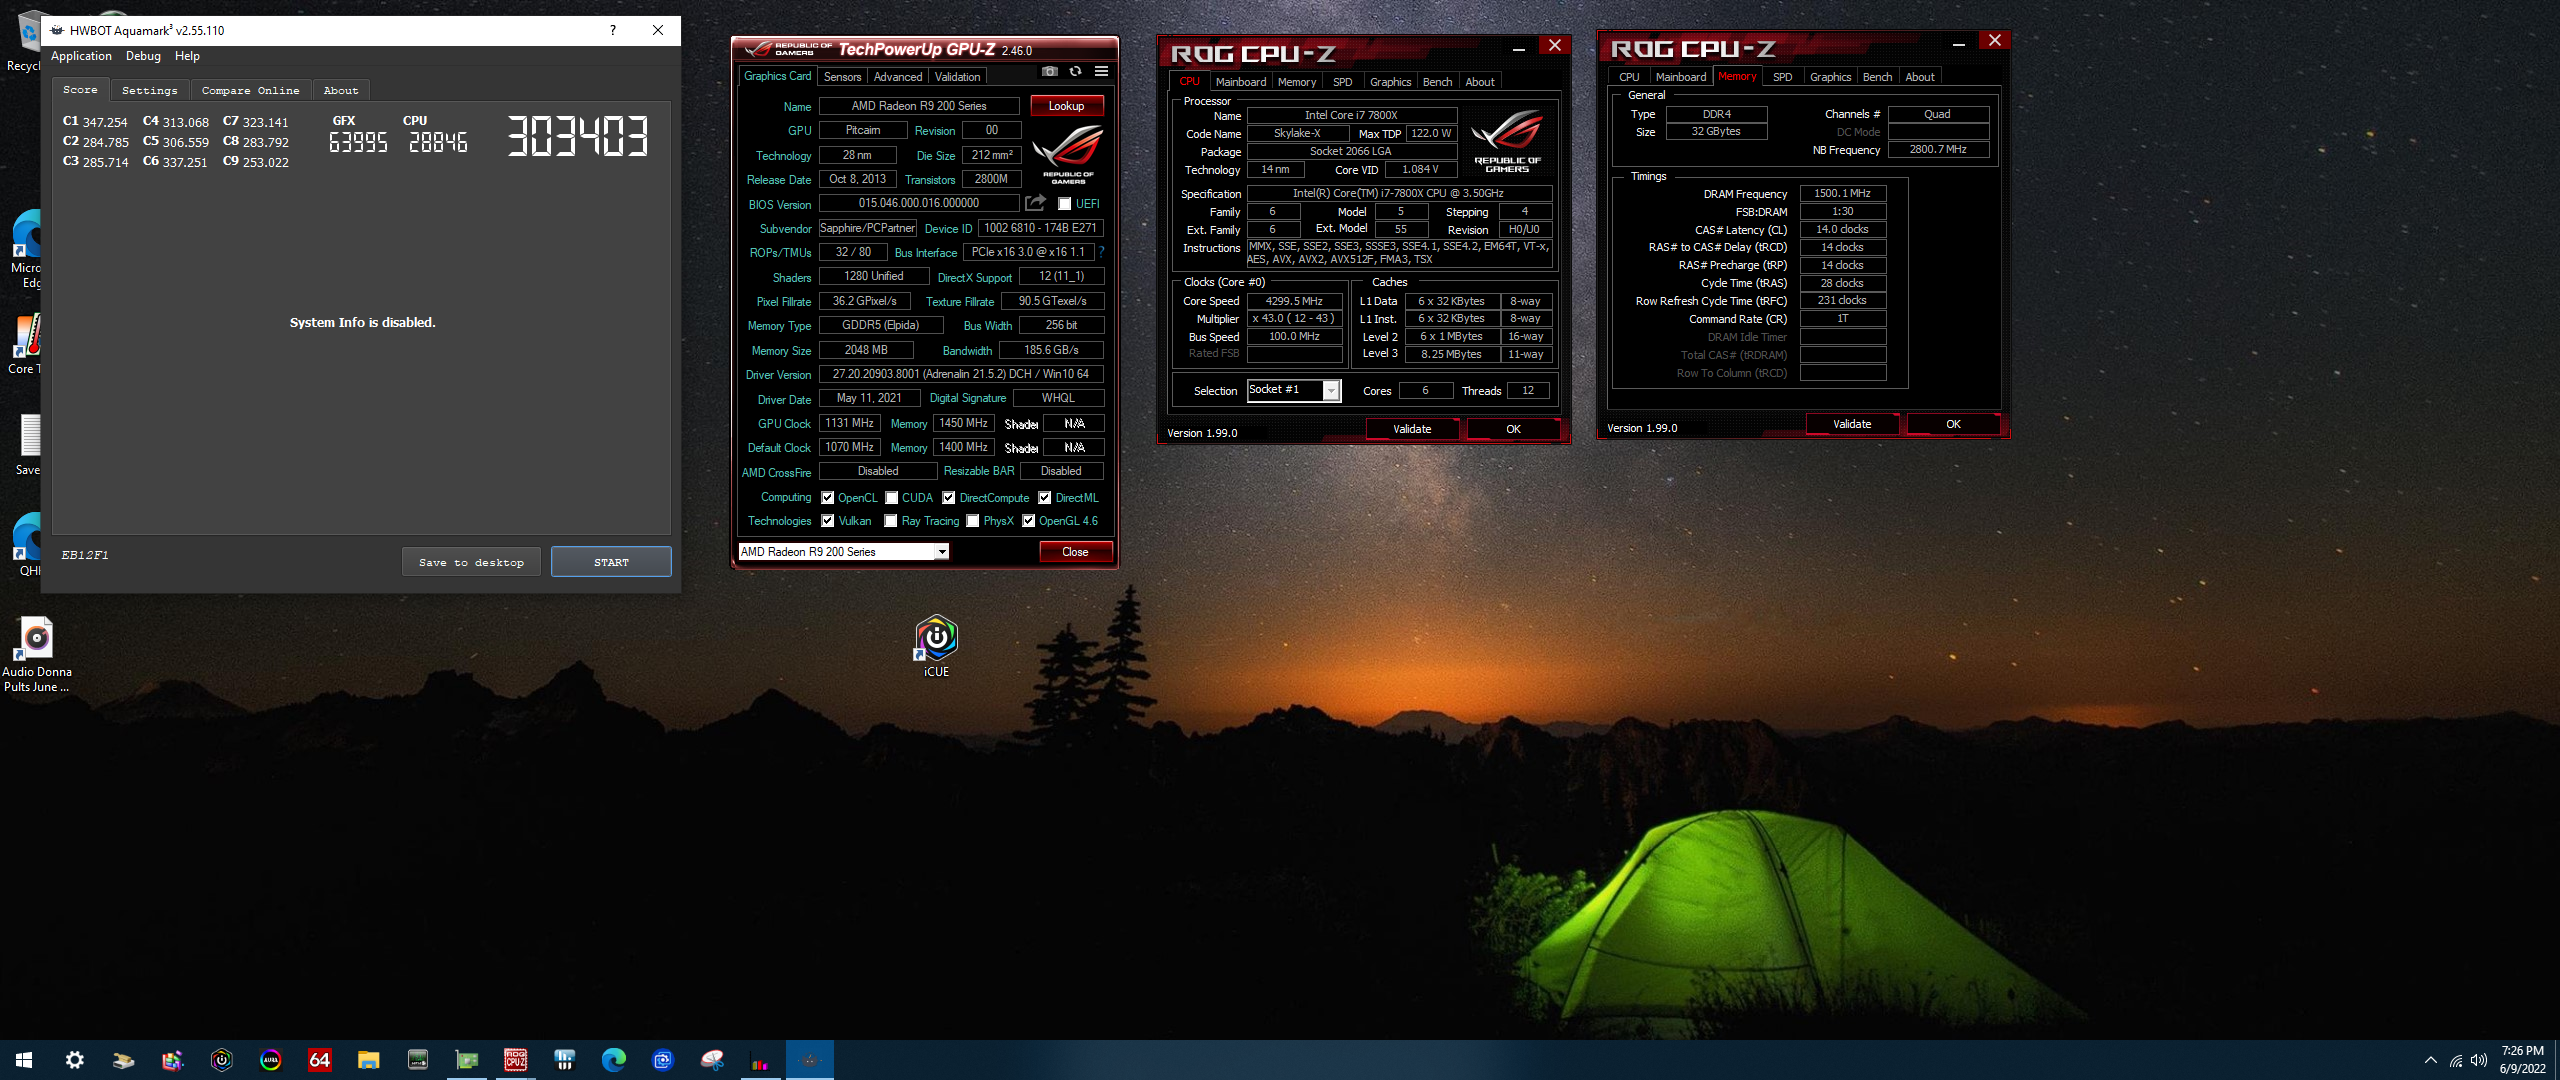The image size is (2560, 1080).
Task: Open the Windows Start menu
Action: (x=24, y=1060)
